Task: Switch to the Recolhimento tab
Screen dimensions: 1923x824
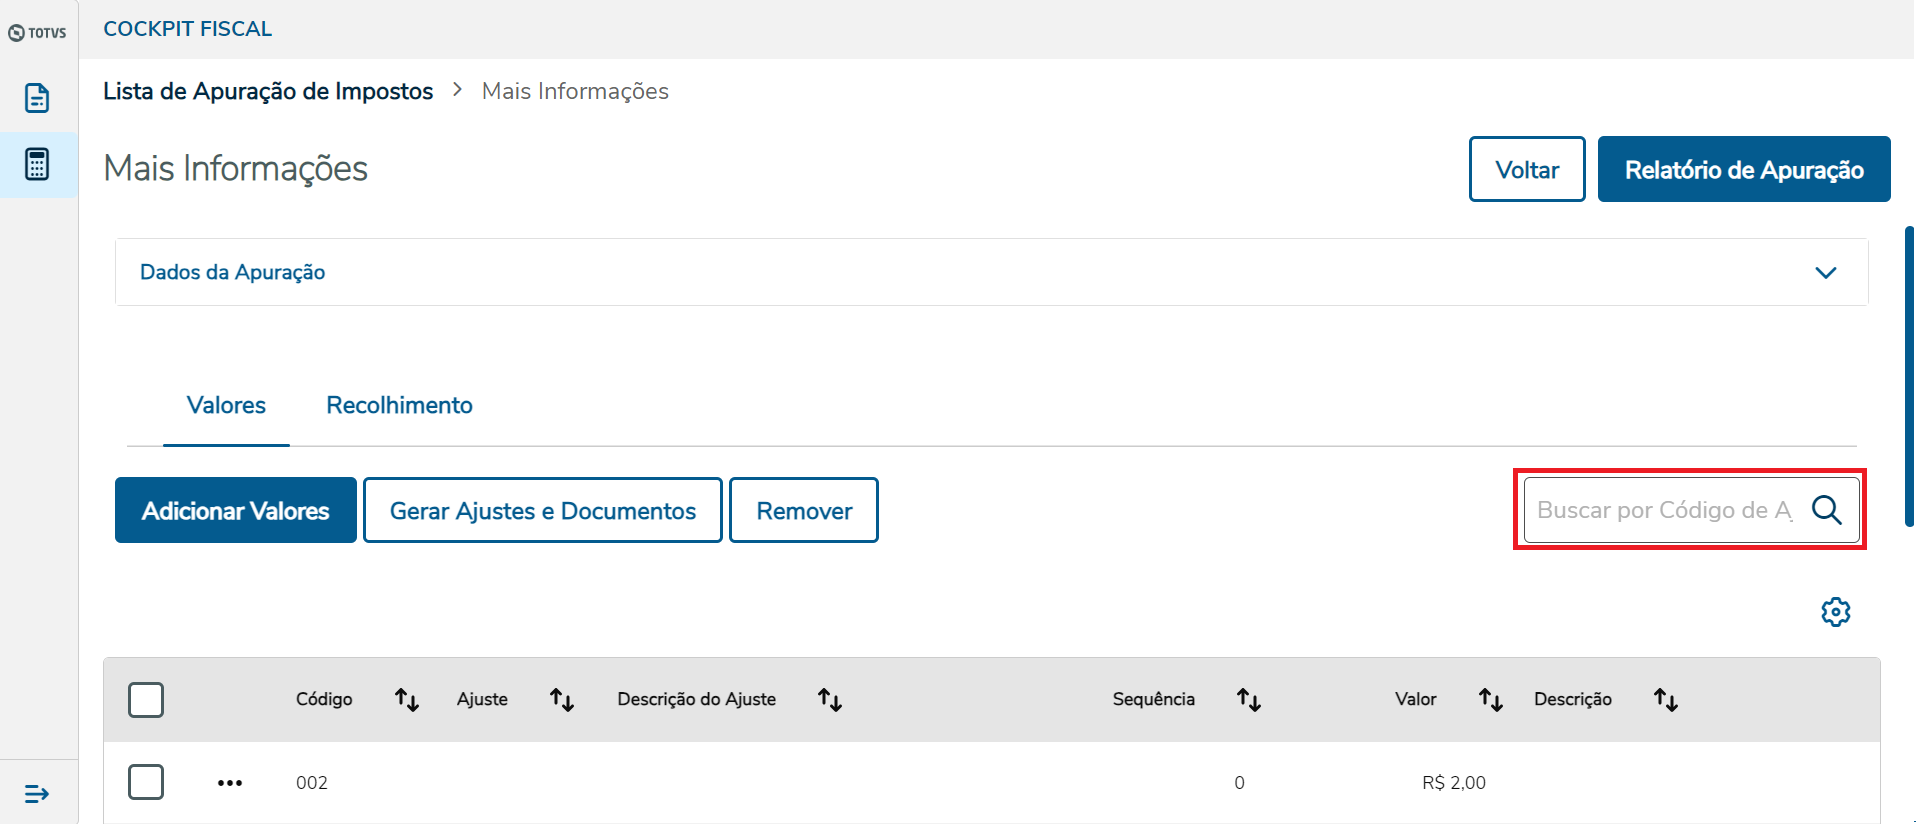Action: click(x=399, y=405)
